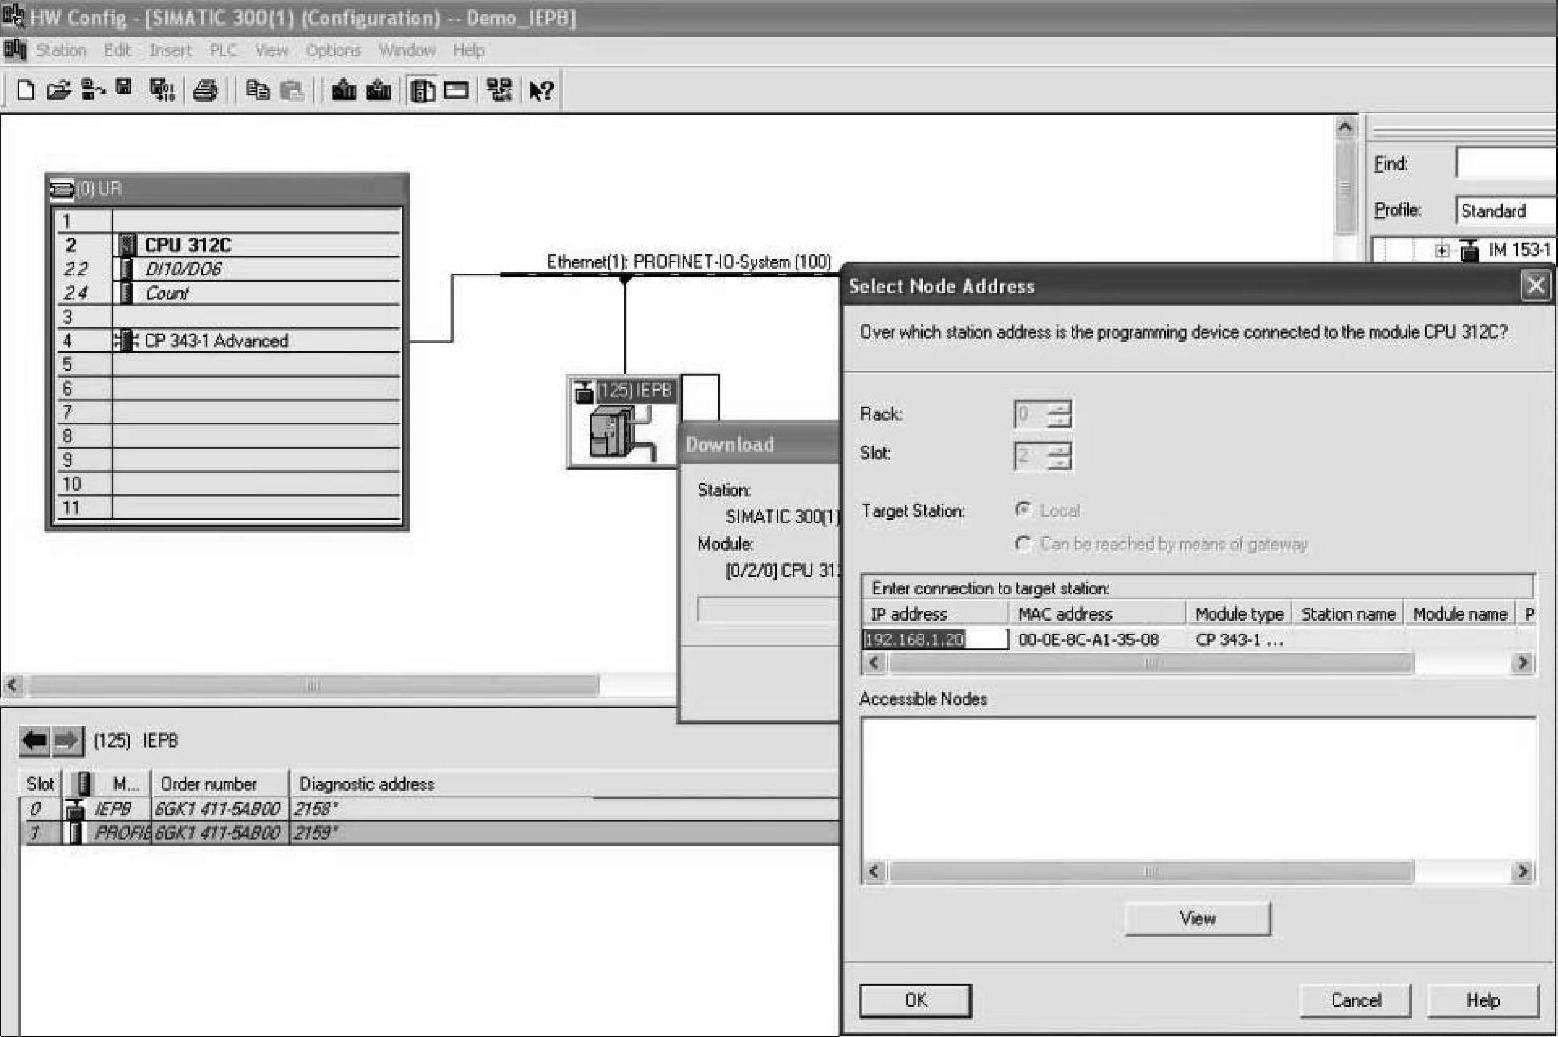Click the Configure Network icon
This screenshot has width=1558, height=1037.
click(499, 91)
